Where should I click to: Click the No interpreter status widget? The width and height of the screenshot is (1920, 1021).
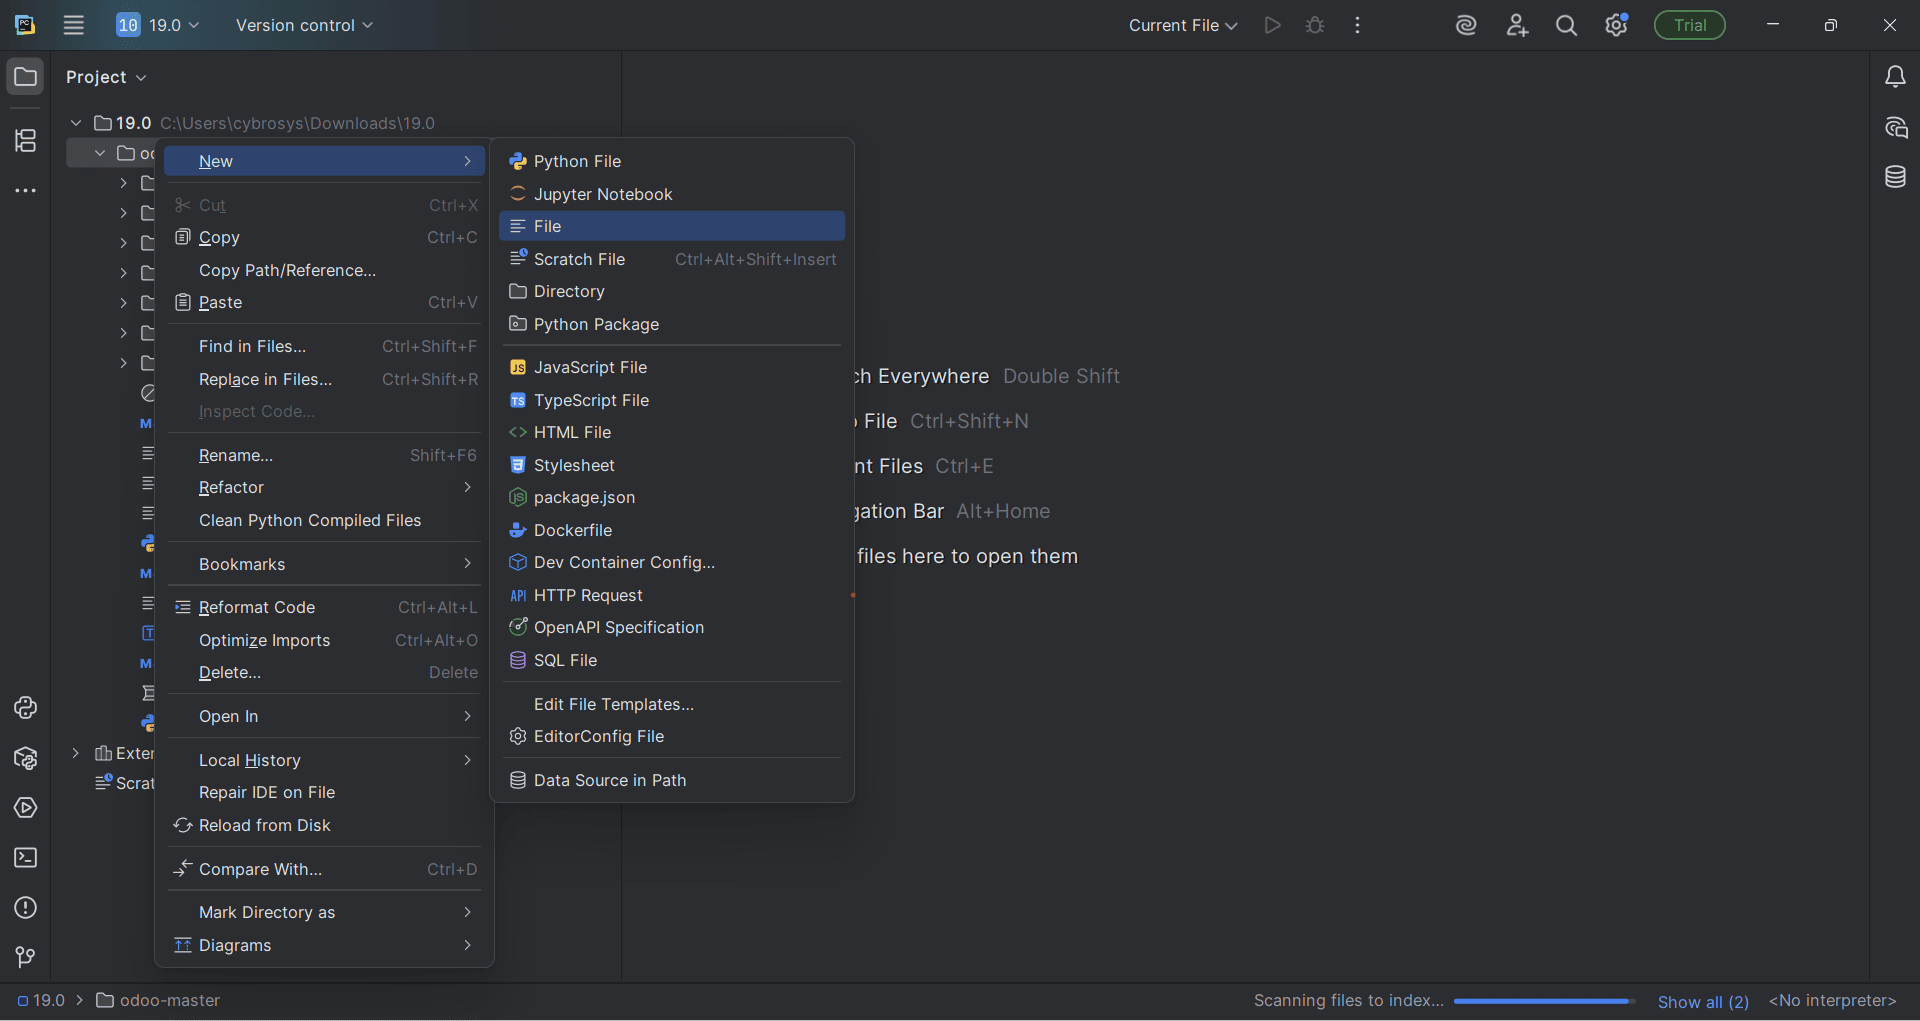(x=1832, y=1000)
